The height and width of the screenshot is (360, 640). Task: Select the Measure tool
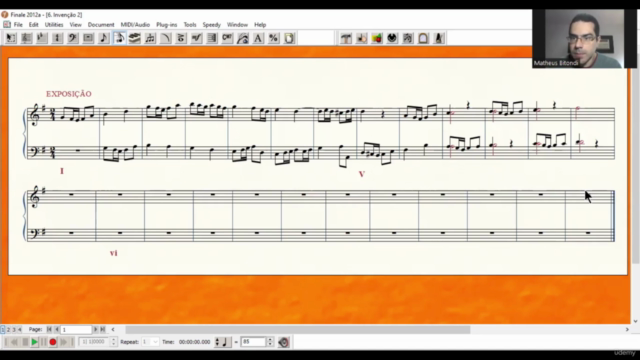point(88,38)
